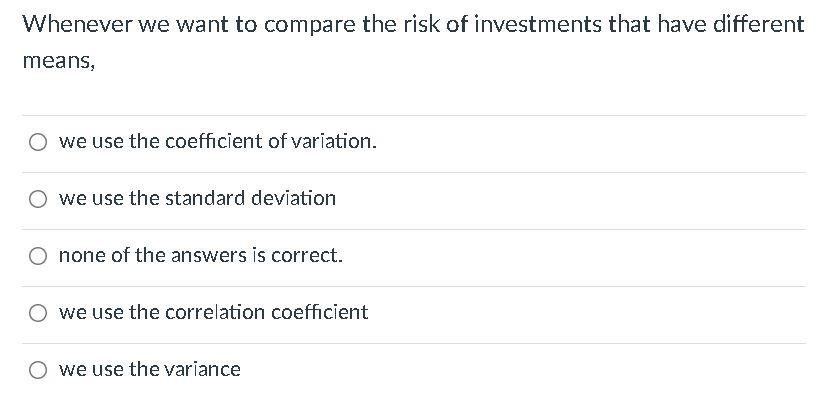This screenshot has height=413, width=828.
Task: Select the standard deviation radio button
Action: point(37,199)
